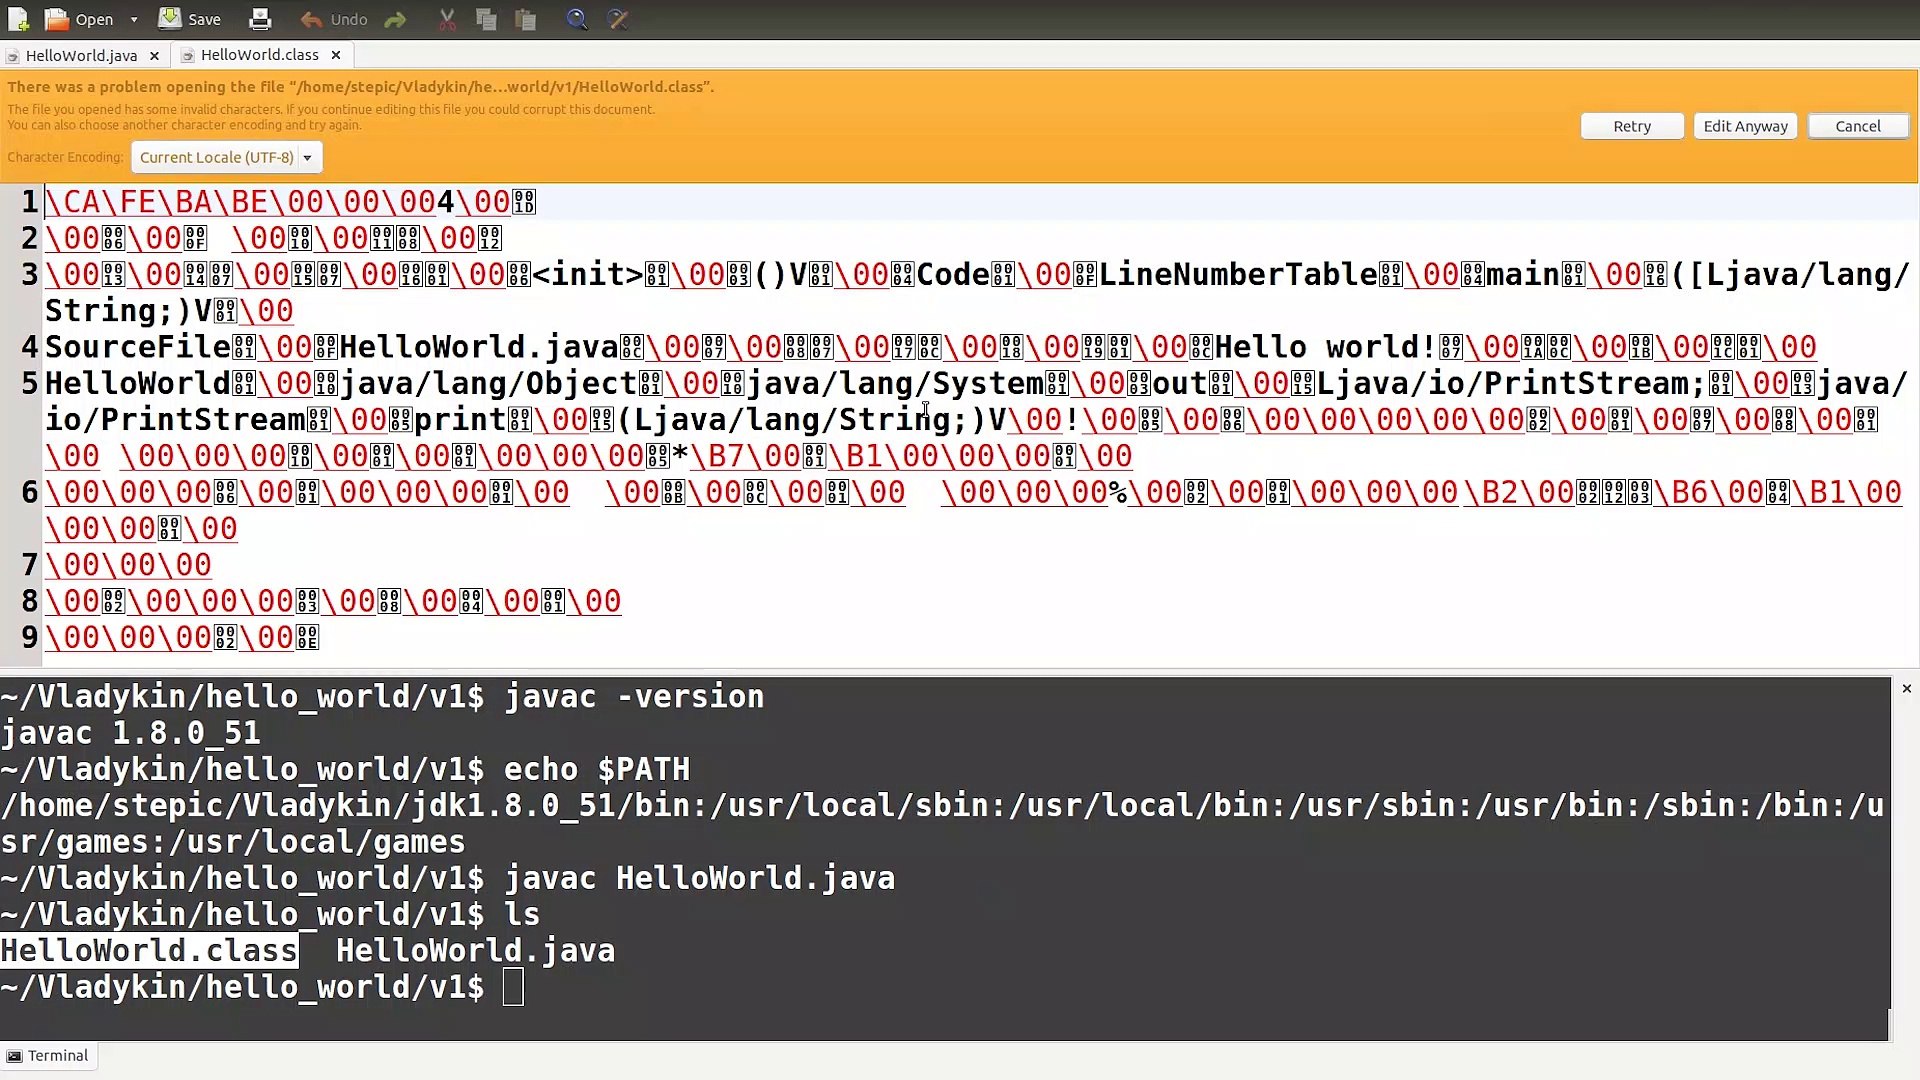Click the Copy icon
1920x1080 pixels.
click(487, 19)
